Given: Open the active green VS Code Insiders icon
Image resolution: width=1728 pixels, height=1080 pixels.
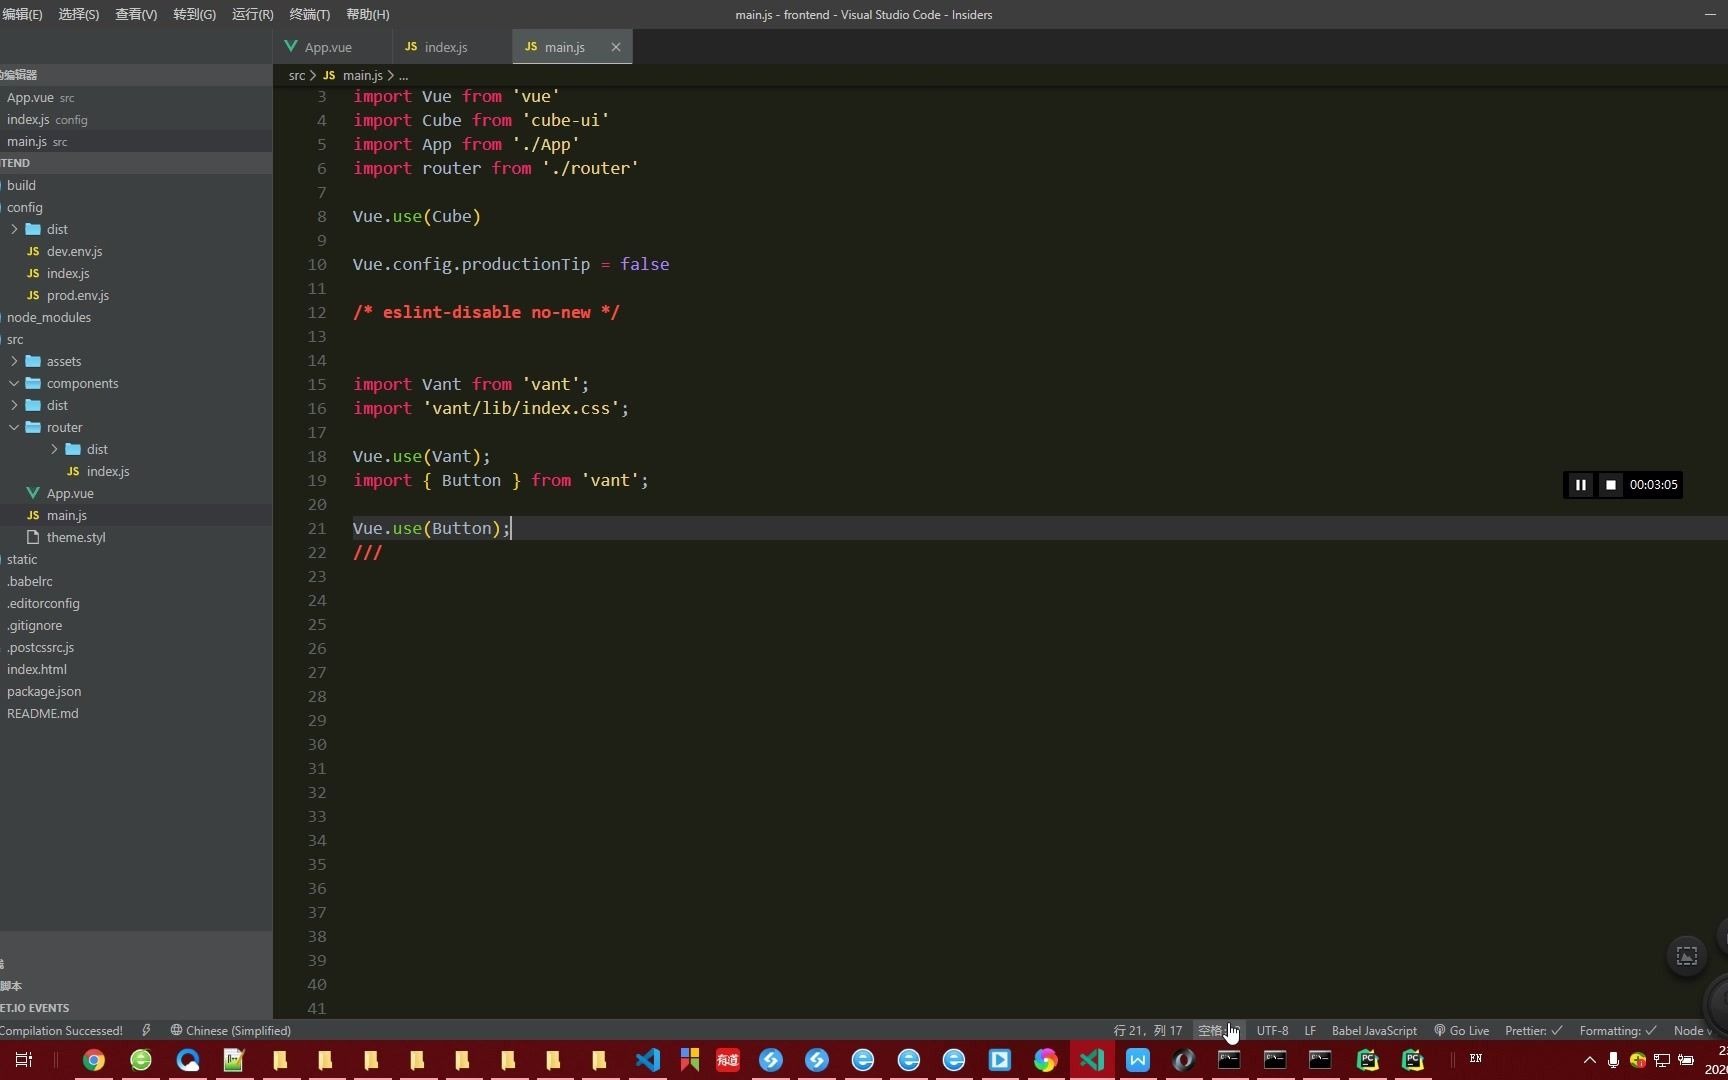Looking at the screenshot, I should point(1091,1060).
